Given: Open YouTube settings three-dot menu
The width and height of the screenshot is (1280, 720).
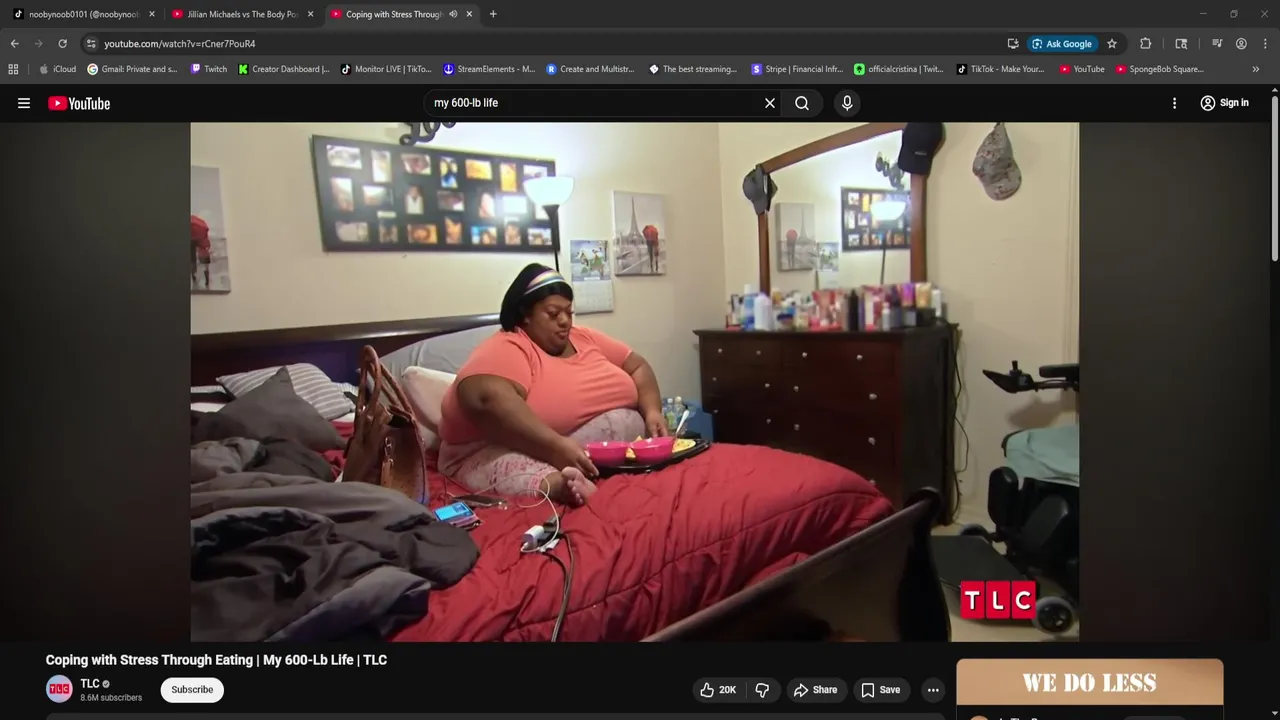Looking at the screenshot, I should coord(1175,103).
